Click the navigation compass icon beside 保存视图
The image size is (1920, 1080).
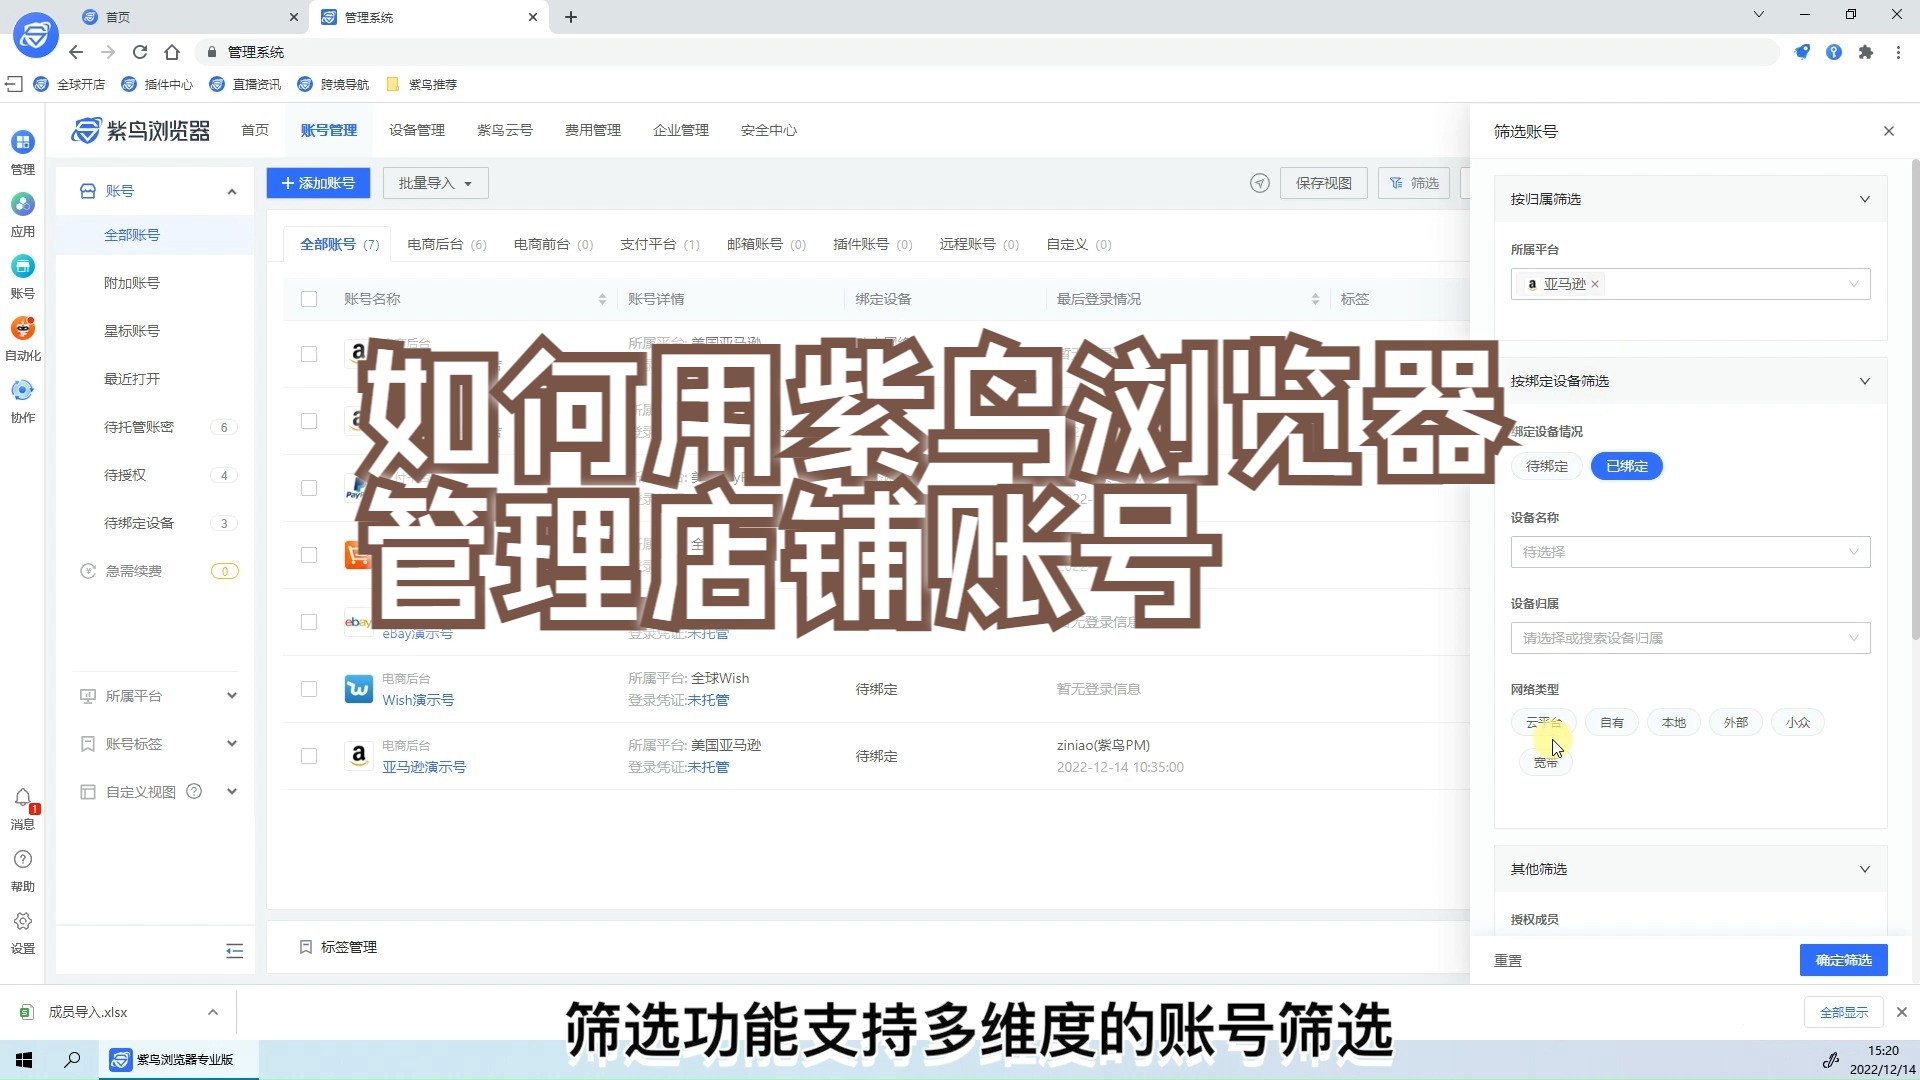pos(1260,183)
